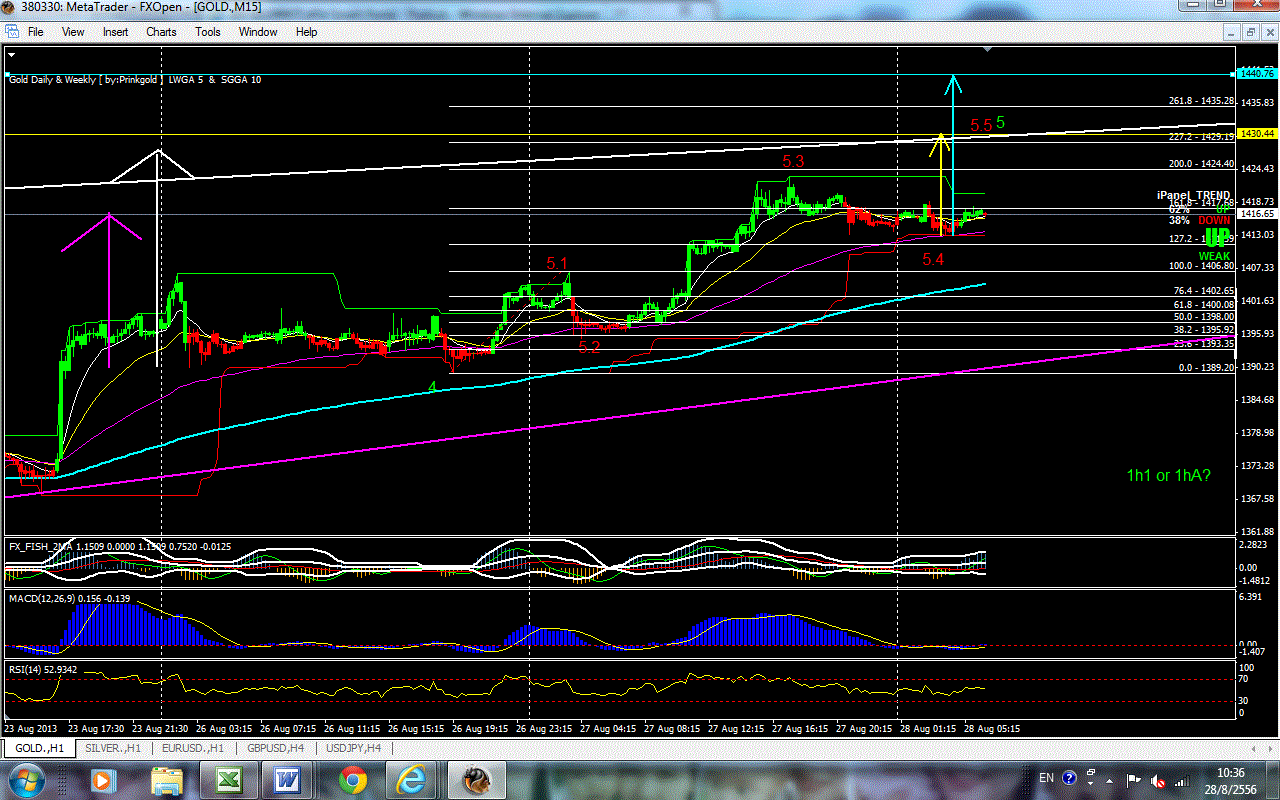Image resolution: width=1280 pixels, height=800 pixels.
Task: Click the green '1h1 or 1hA?' note
Action: point(1168,475)
